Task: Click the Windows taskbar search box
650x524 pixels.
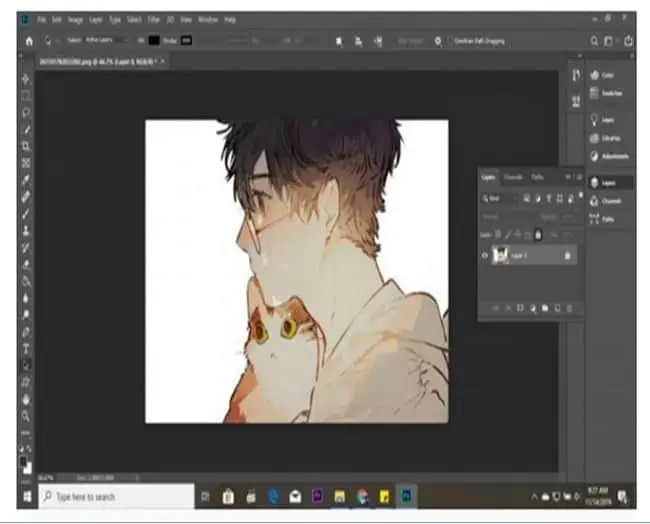Action: 116,496
